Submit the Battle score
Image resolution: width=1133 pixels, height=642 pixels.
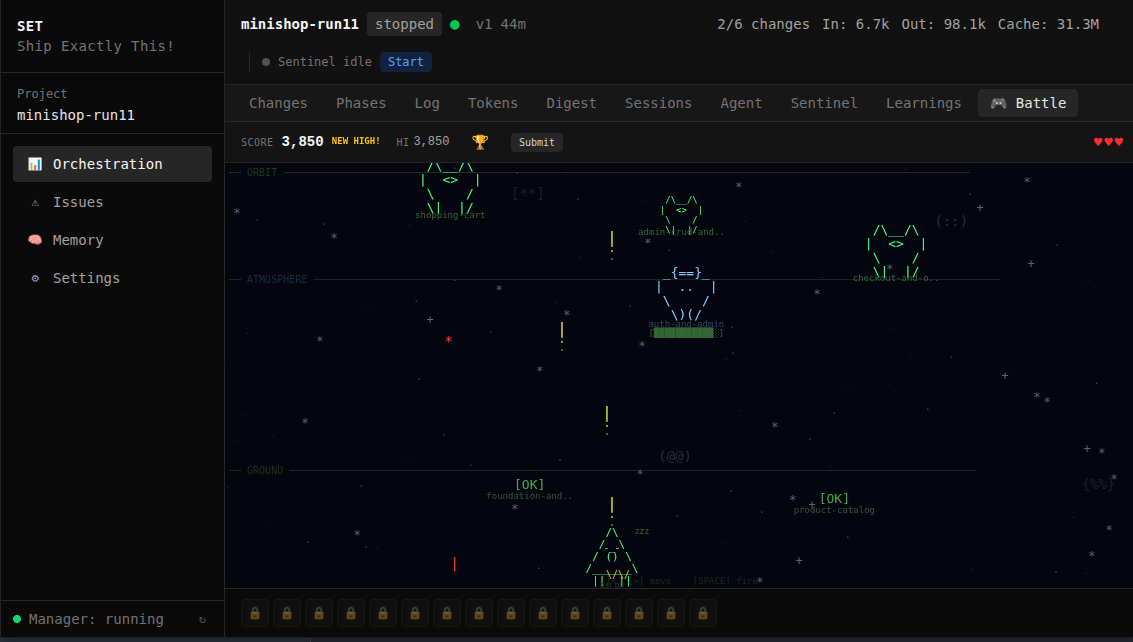coord(536,142)
